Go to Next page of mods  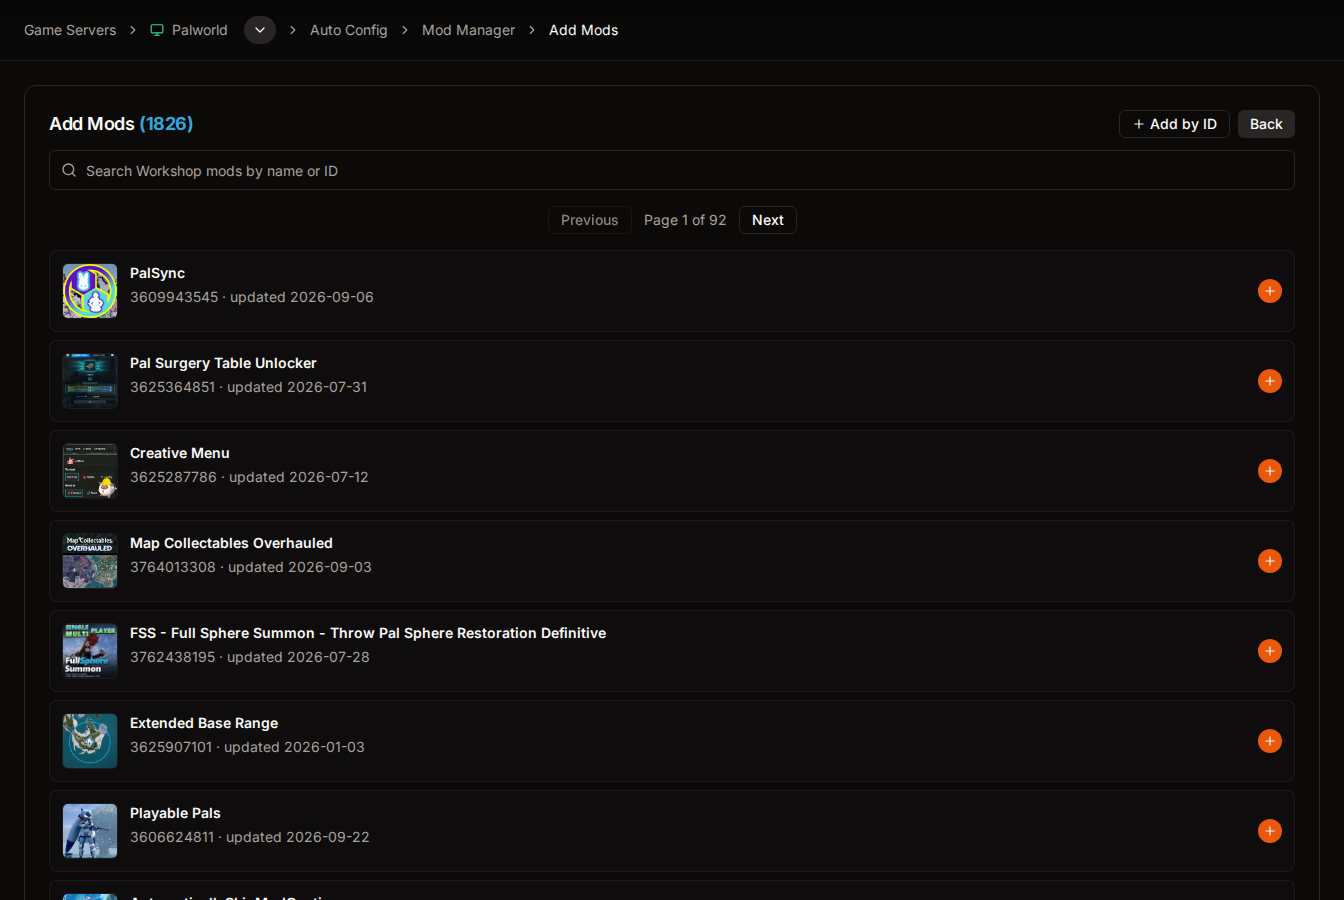point(768,220)
